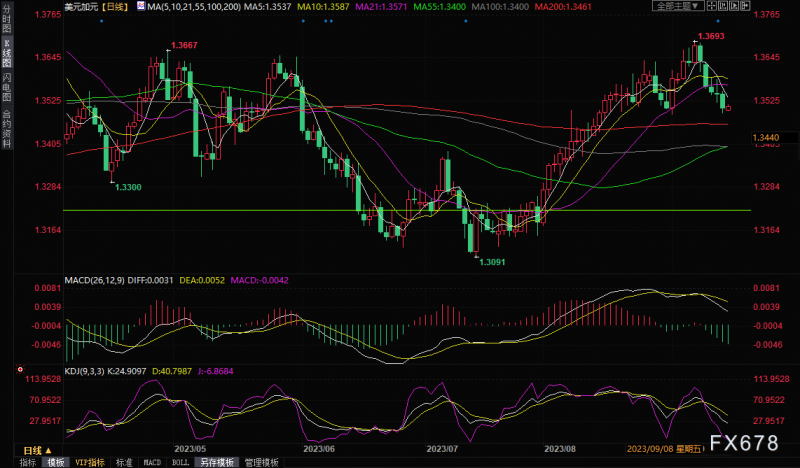The image size is (800, 468).
Task: Click the playback (replay) icon in top toolbar
Action: pyautogui.click(x=734, y=6)
